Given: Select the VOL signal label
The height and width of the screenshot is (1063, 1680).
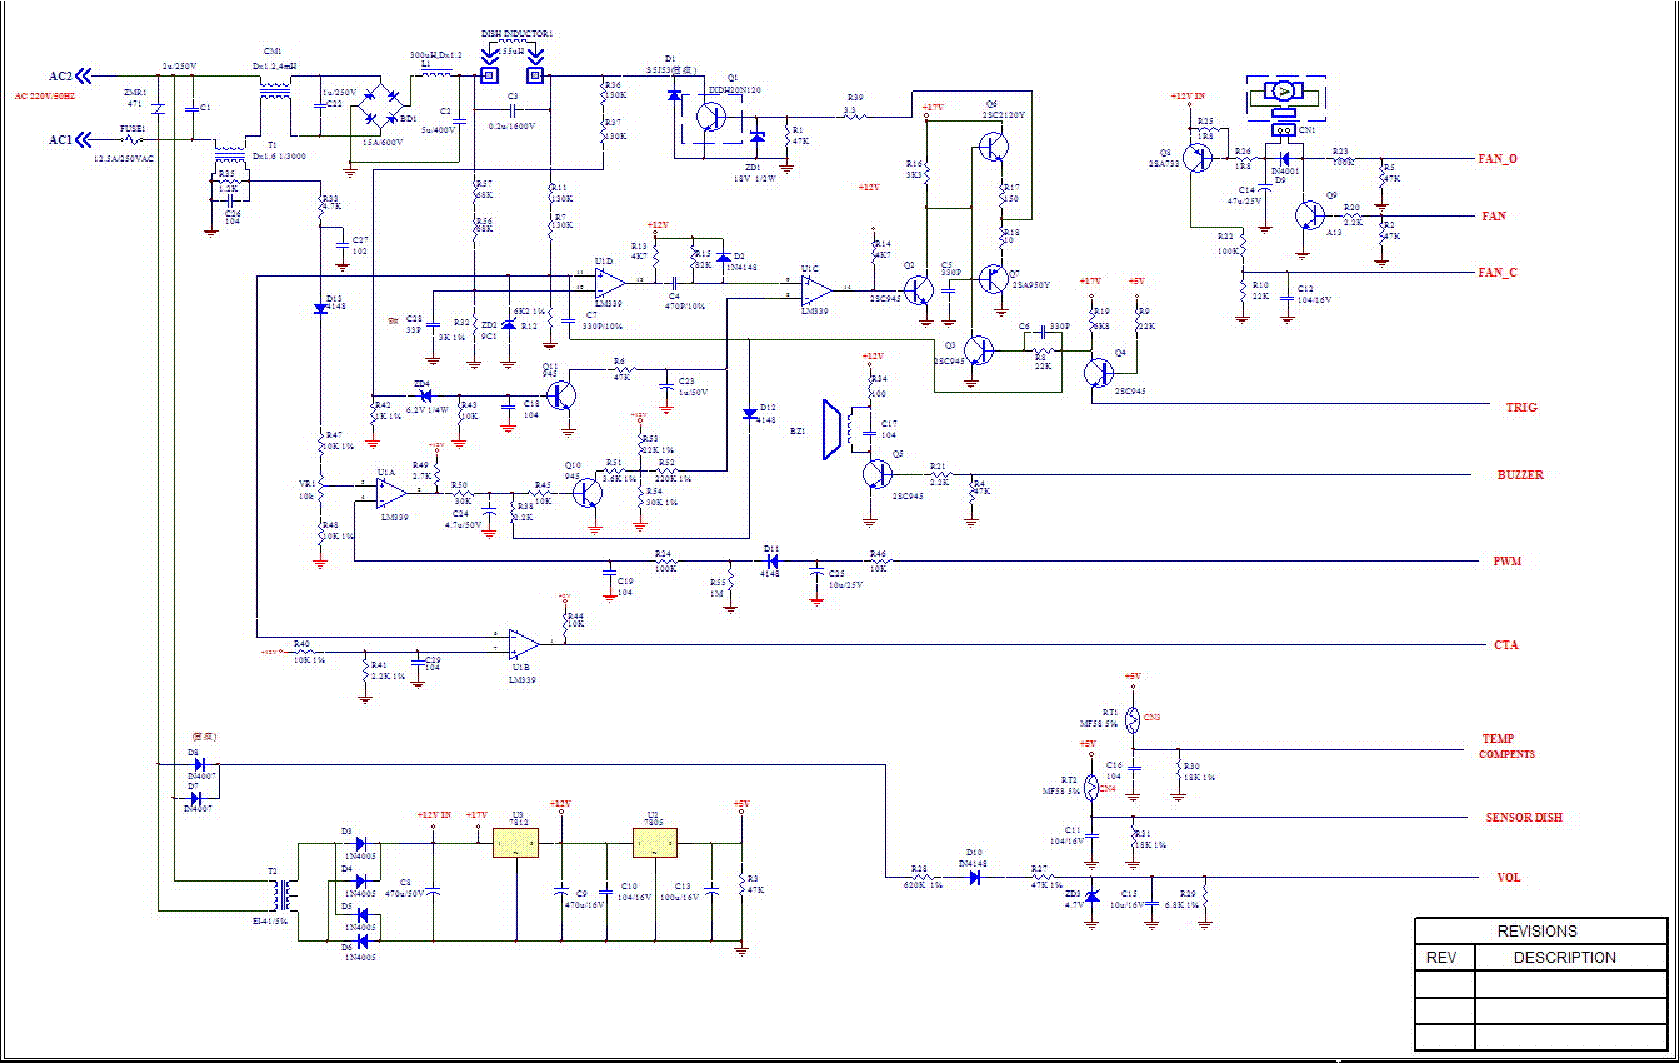Looking at the screenshot, I should [1509, 878].
